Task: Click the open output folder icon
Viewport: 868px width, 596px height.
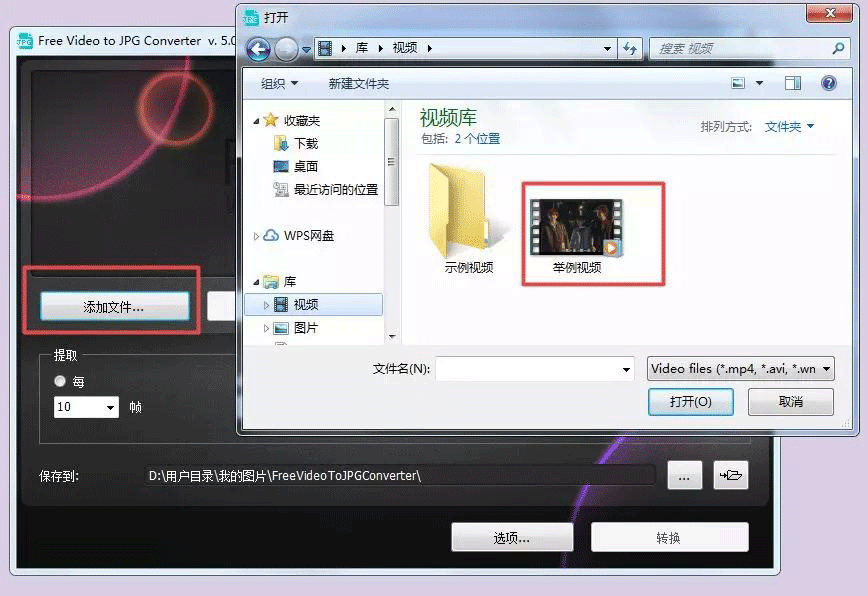Action: [x=730, y=477]
